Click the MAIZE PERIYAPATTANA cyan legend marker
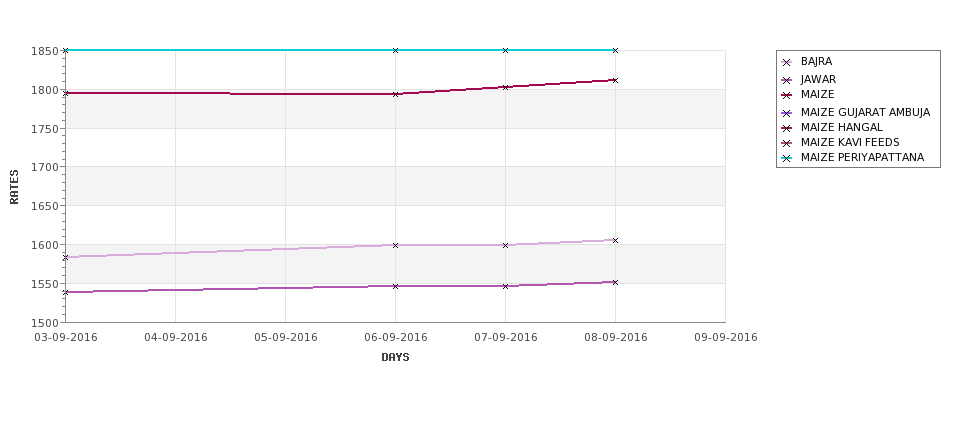The image size is (975, 429). 787,159
